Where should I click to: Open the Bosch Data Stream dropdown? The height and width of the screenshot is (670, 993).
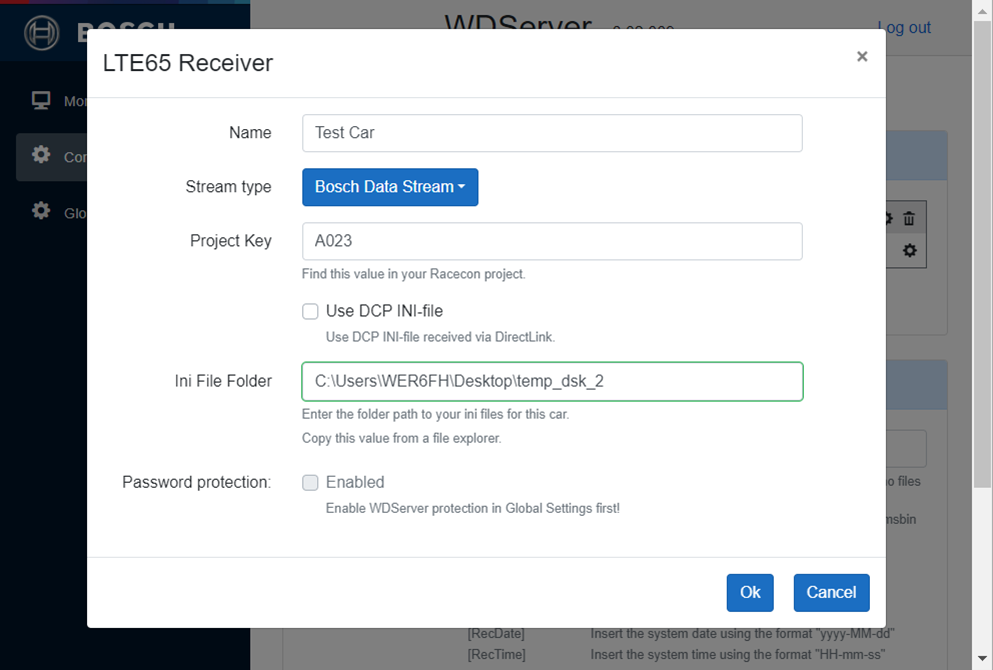click(390, 187)
